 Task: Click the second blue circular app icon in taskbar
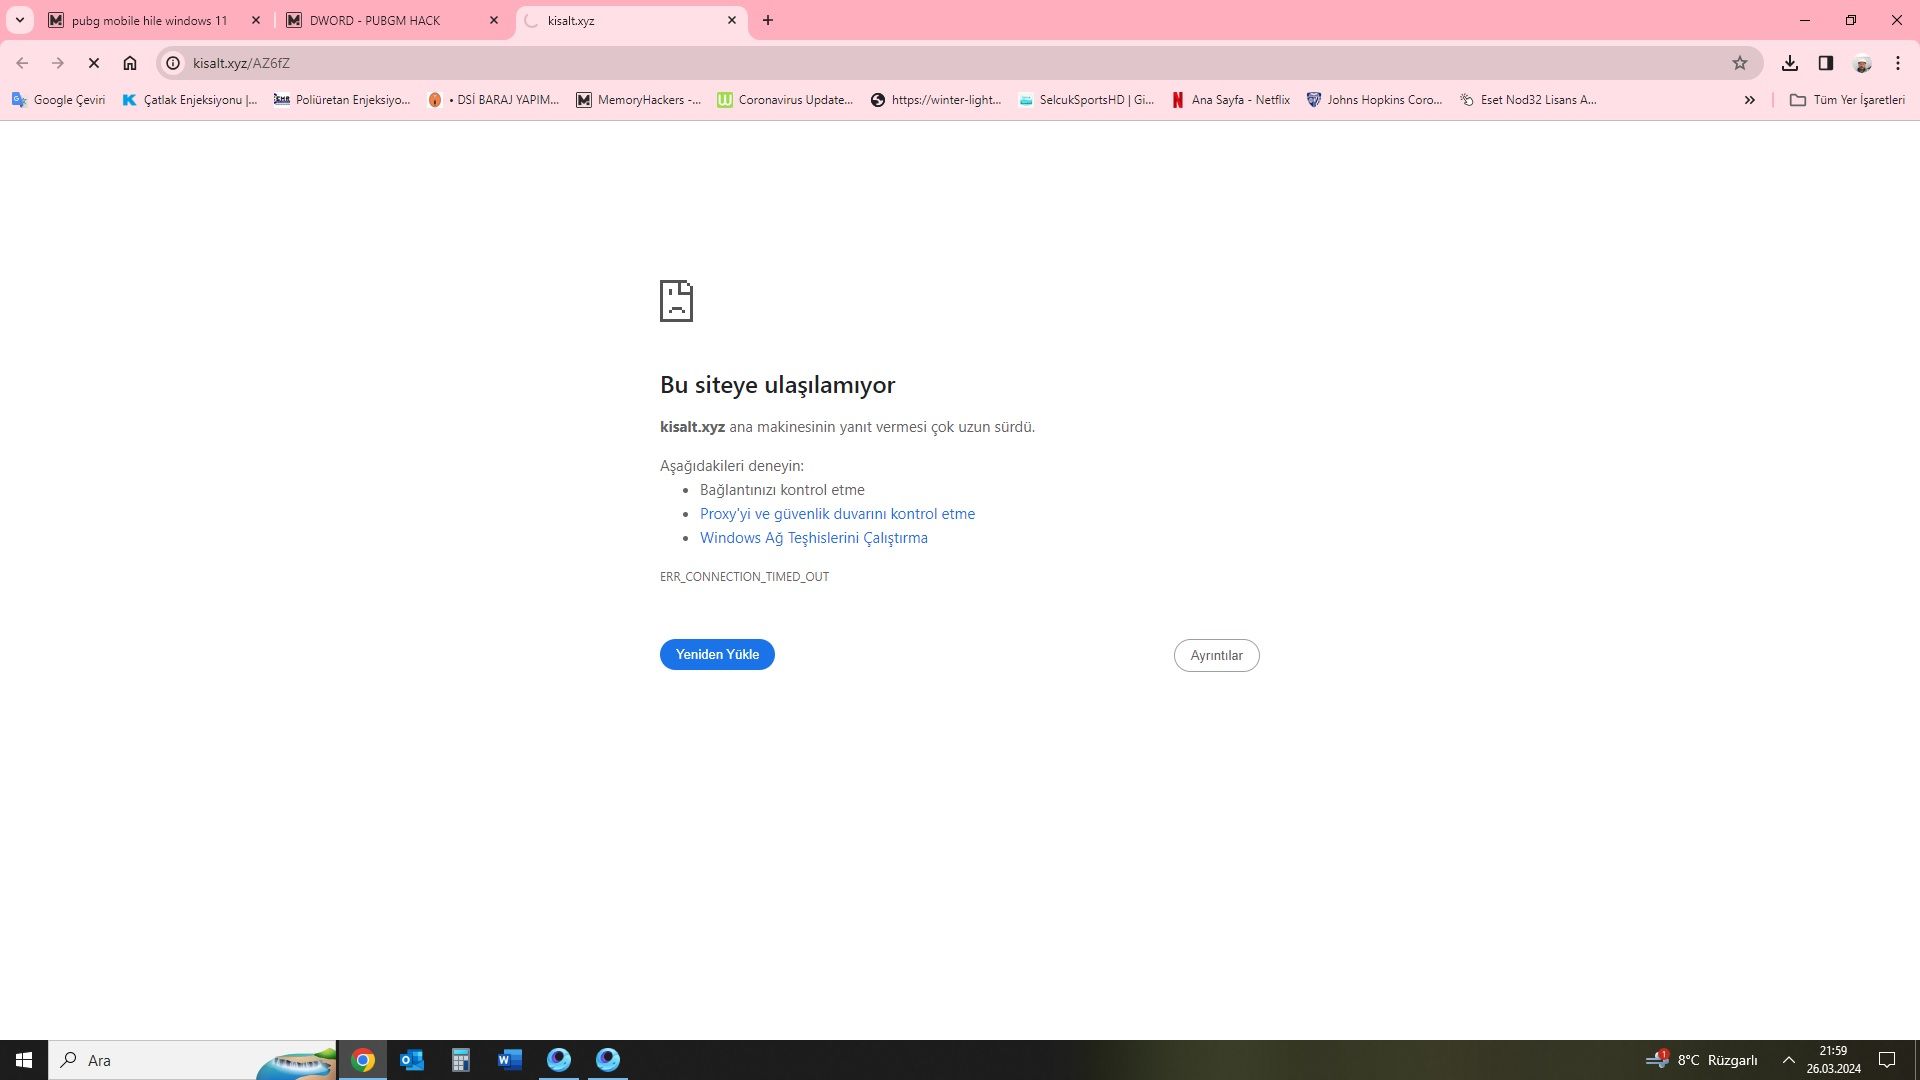point(608,1060)
